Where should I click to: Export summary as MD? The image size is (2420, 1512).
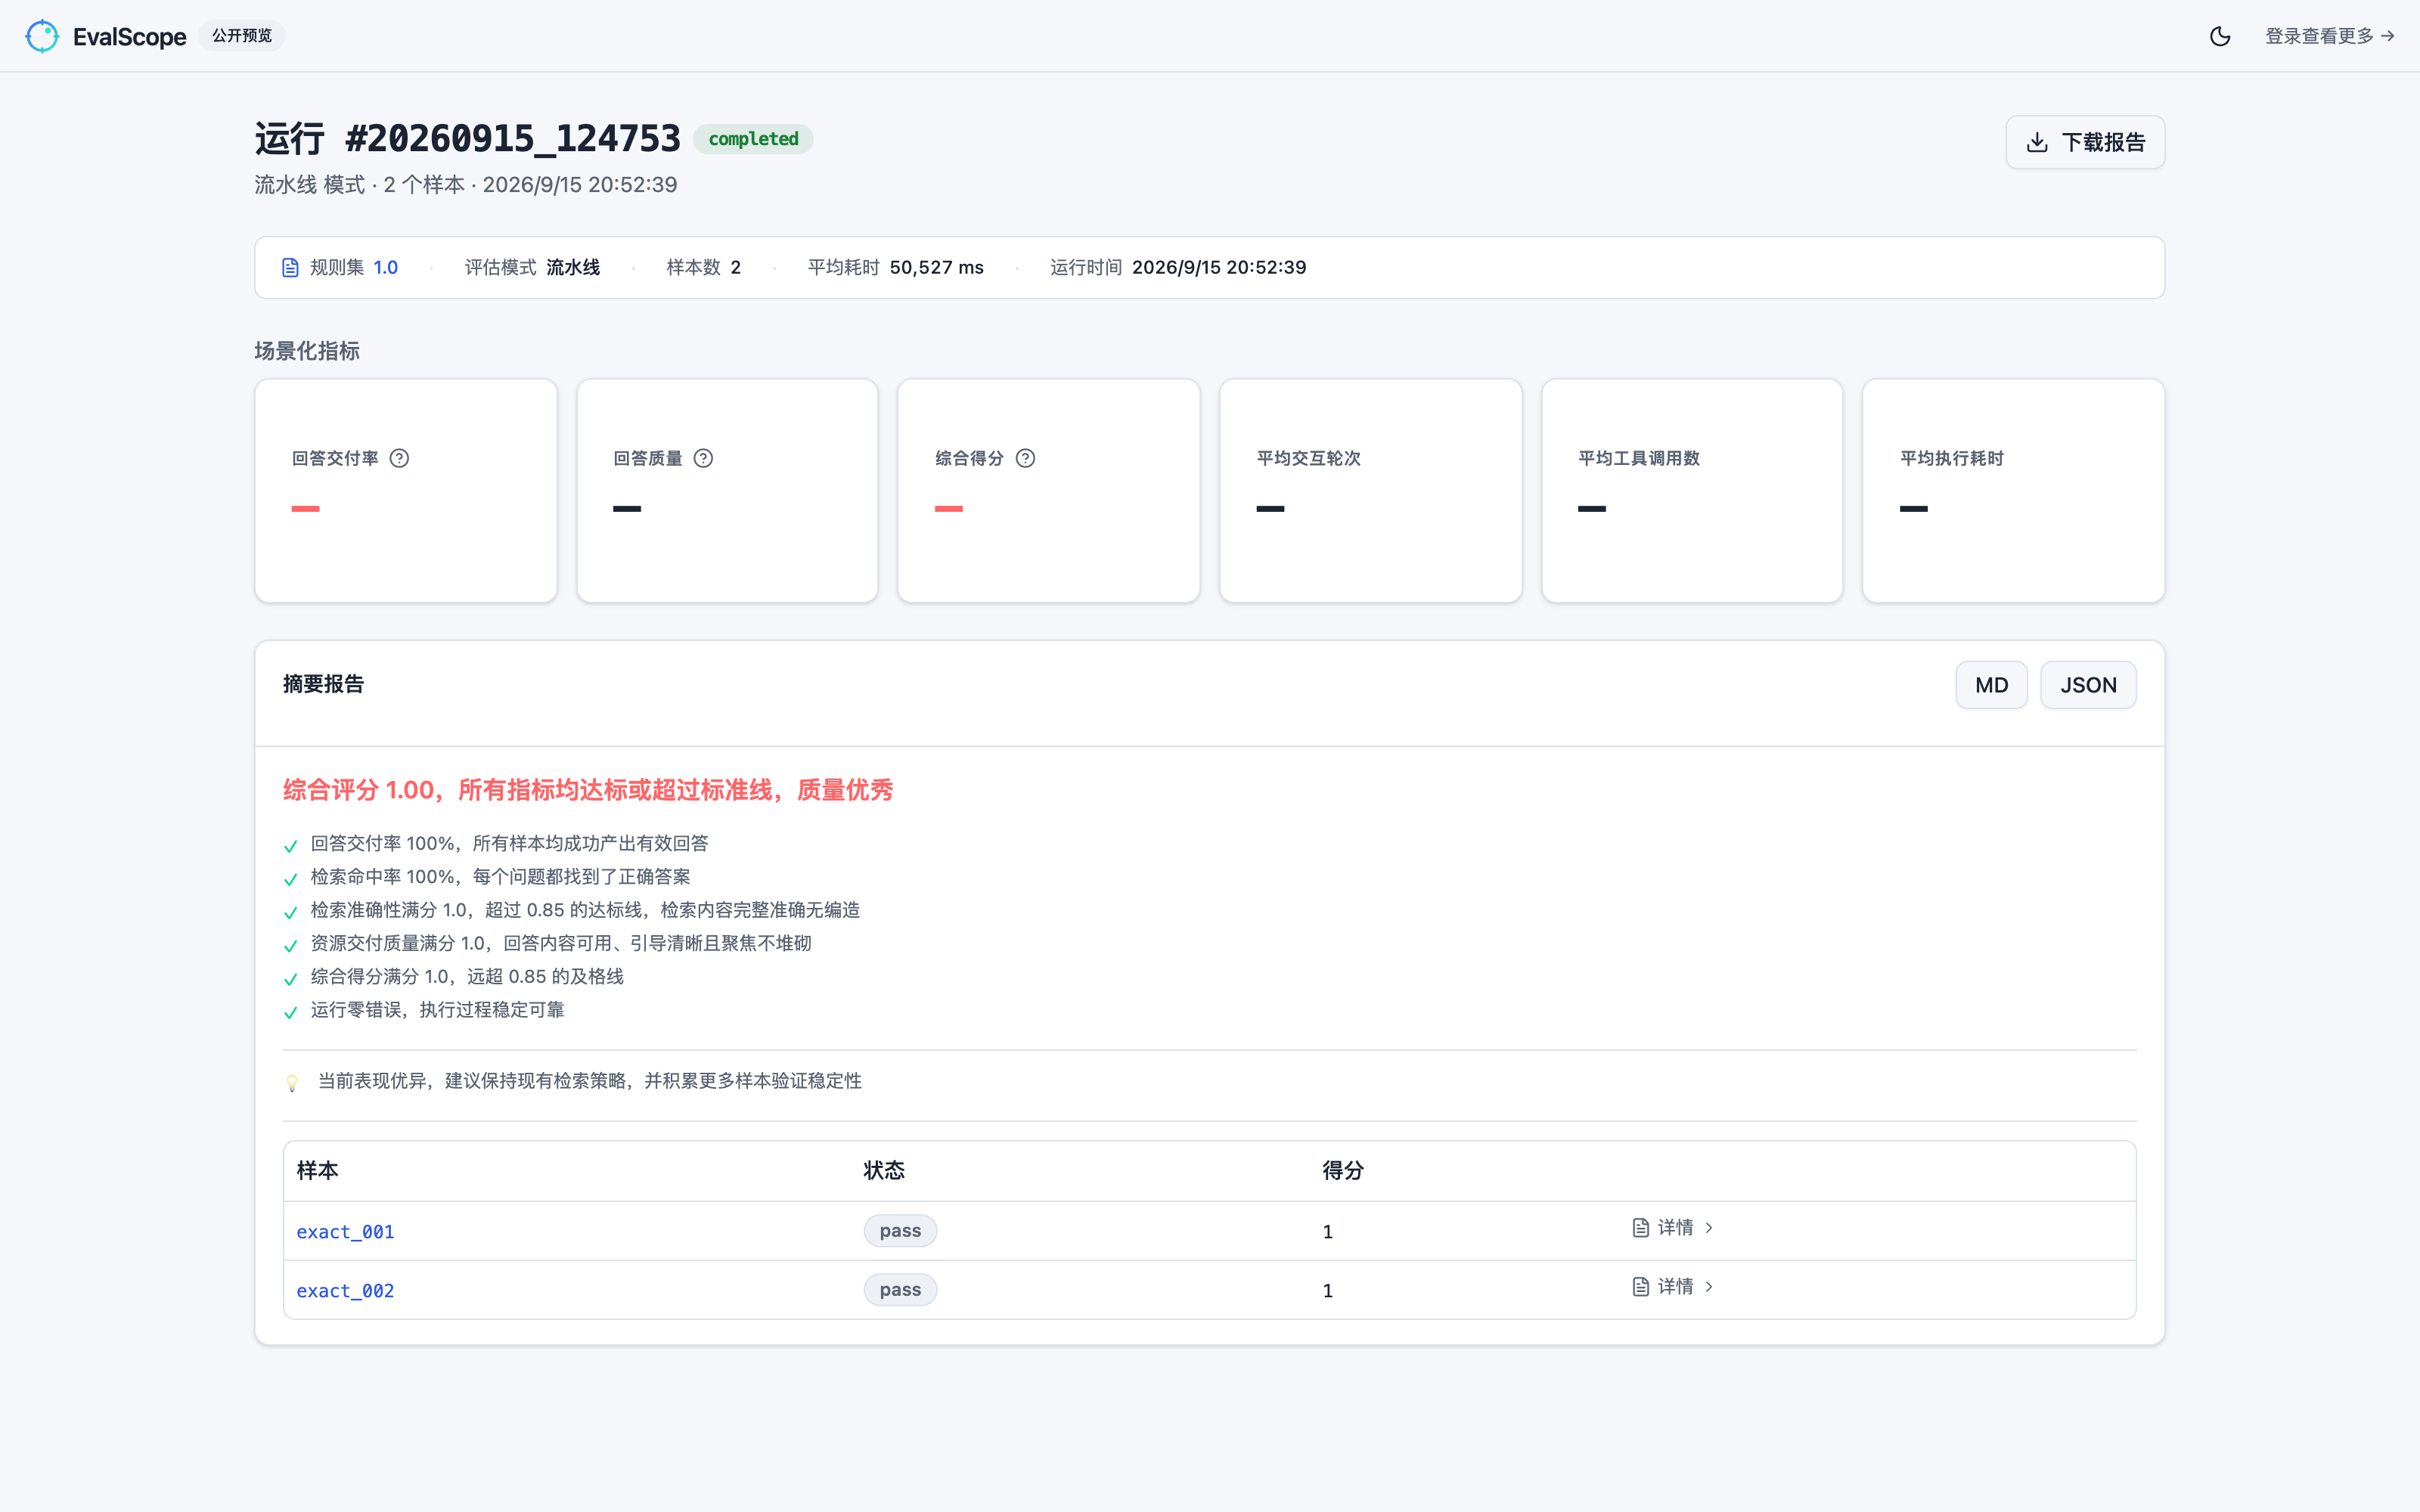[x=1991, y=685]
